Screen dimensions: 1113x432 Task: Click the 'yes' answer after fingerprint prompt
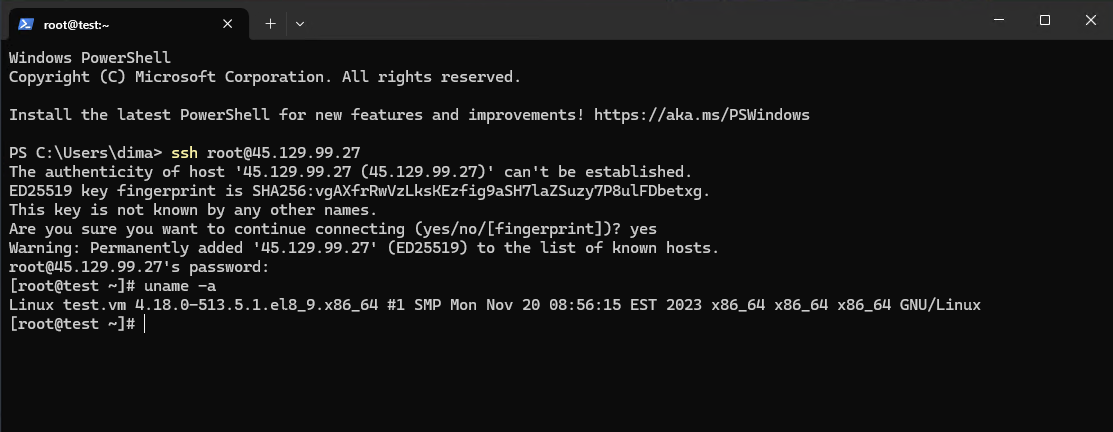(643, 229)
